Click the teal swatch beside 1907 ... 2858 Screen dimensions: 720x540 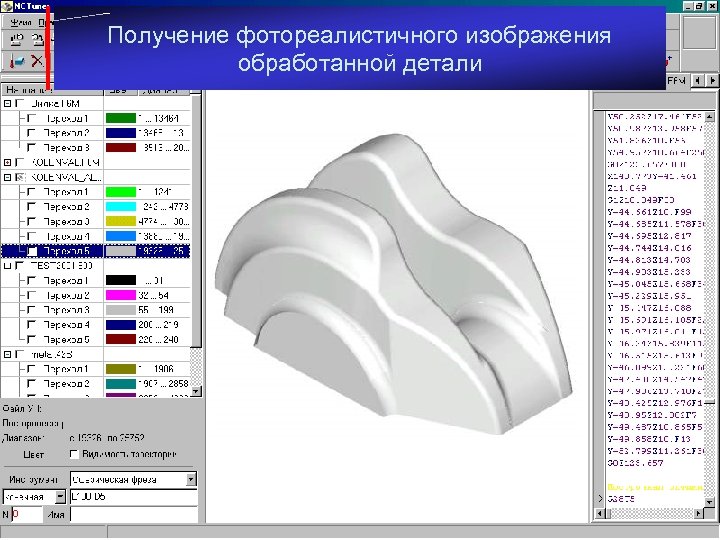coord(121,383)
